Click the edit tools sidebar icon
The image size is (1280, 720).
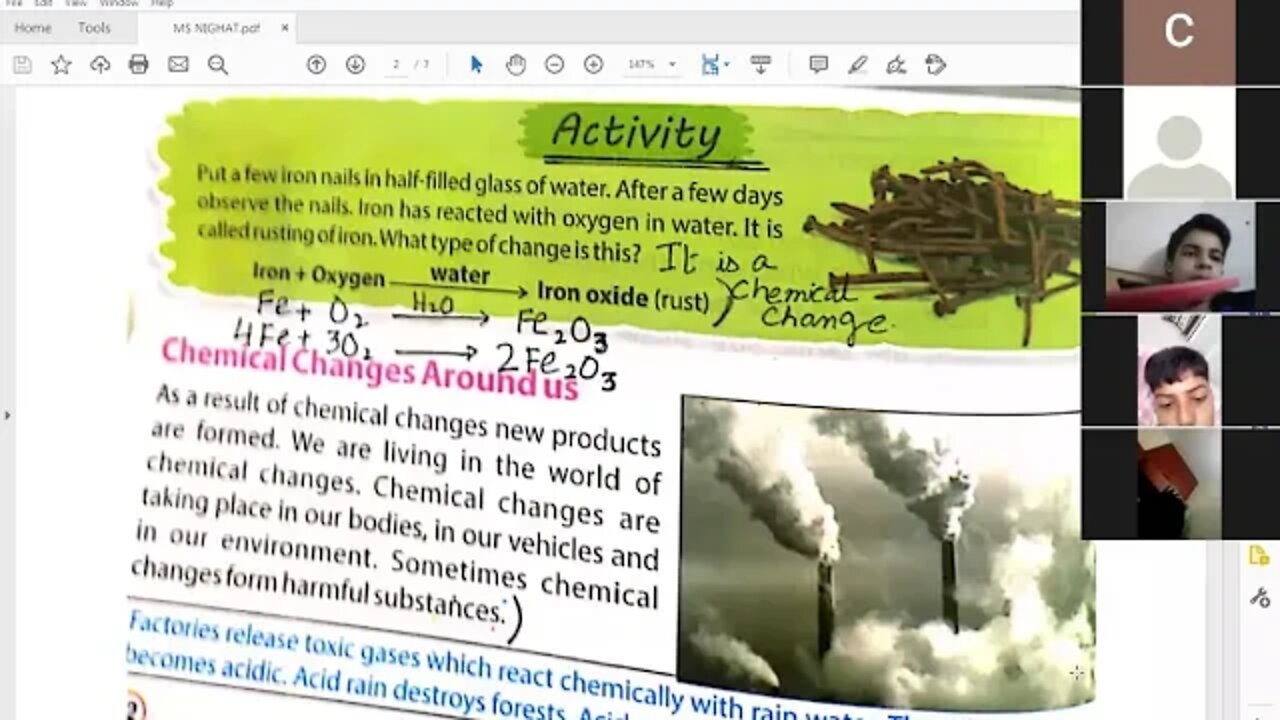[1258, 598]
